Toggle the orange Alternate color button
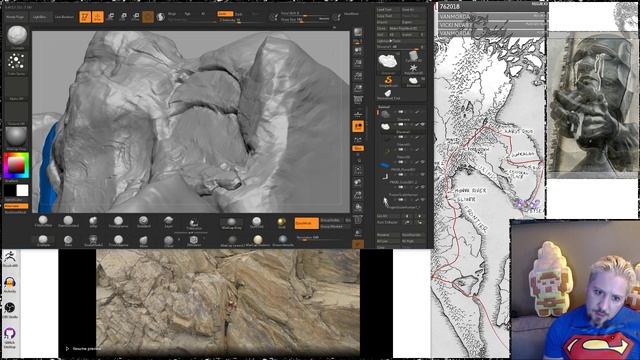 coord(16,206)
